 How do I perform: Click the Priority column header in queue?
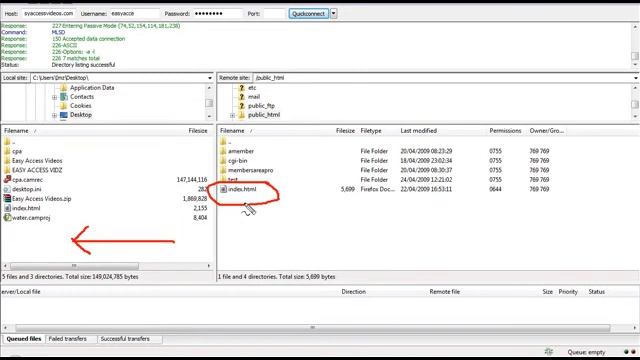(x=568, y=292)
